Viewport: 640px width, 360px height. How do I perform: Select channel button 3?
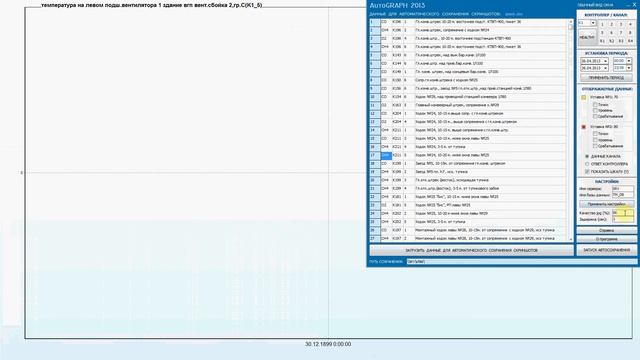pyautogui.click(x=621, y=24)
